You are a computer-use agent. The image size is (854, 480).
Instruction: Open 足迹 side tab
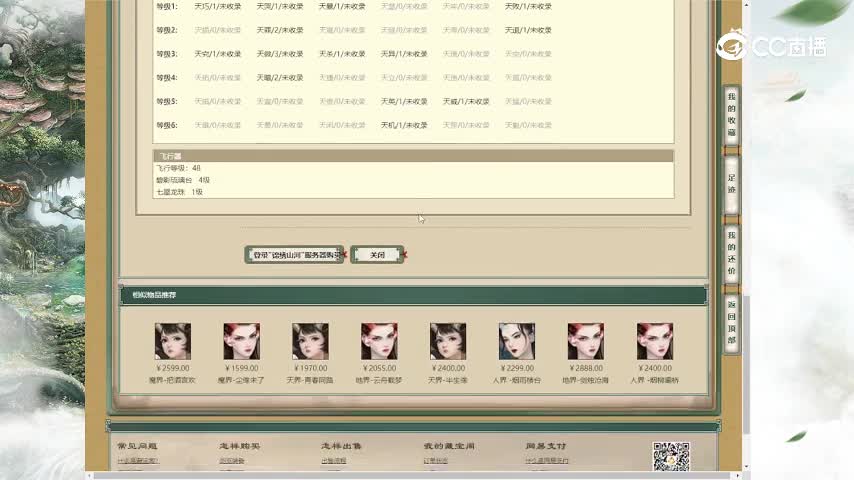[x=731, y=184]
